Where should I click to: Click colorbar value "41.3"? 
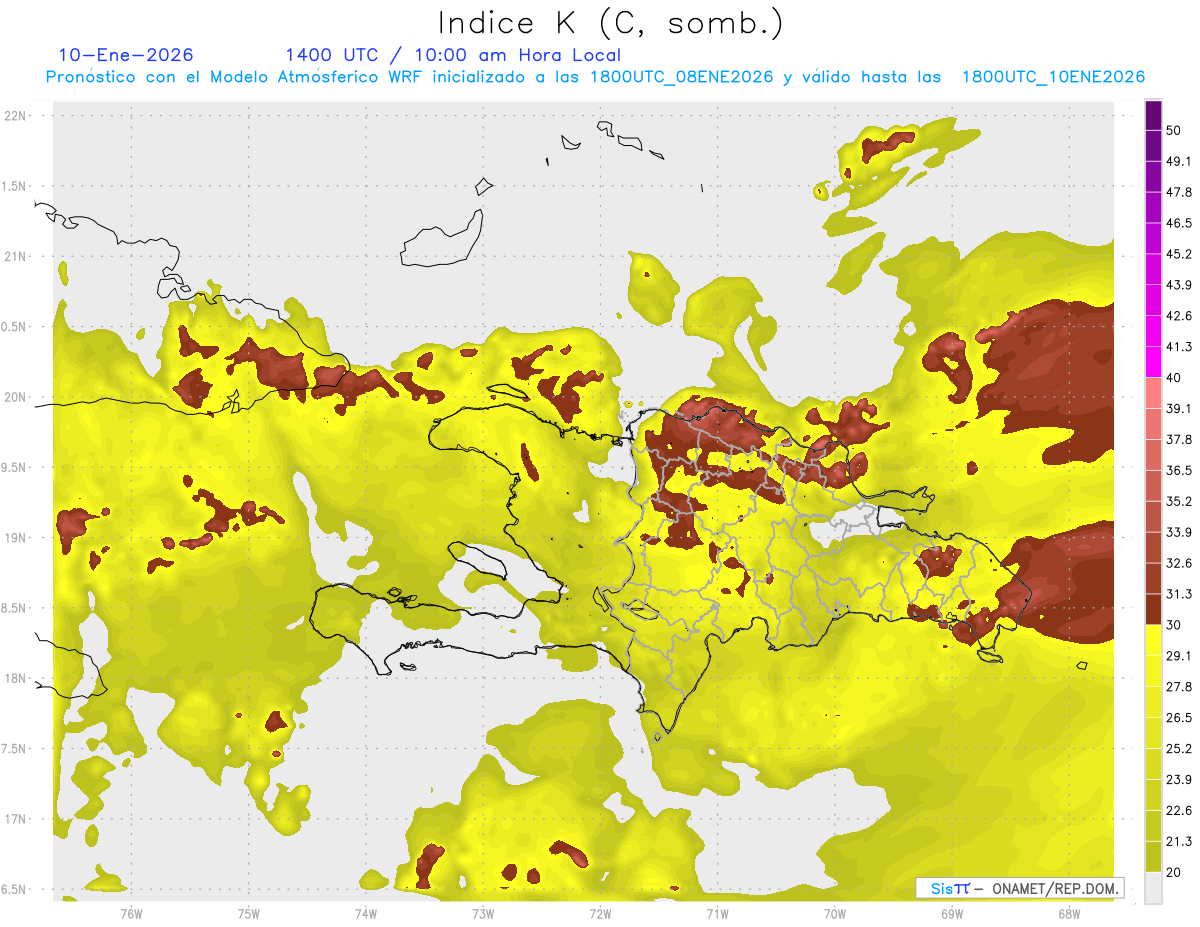pos(1179,347)
